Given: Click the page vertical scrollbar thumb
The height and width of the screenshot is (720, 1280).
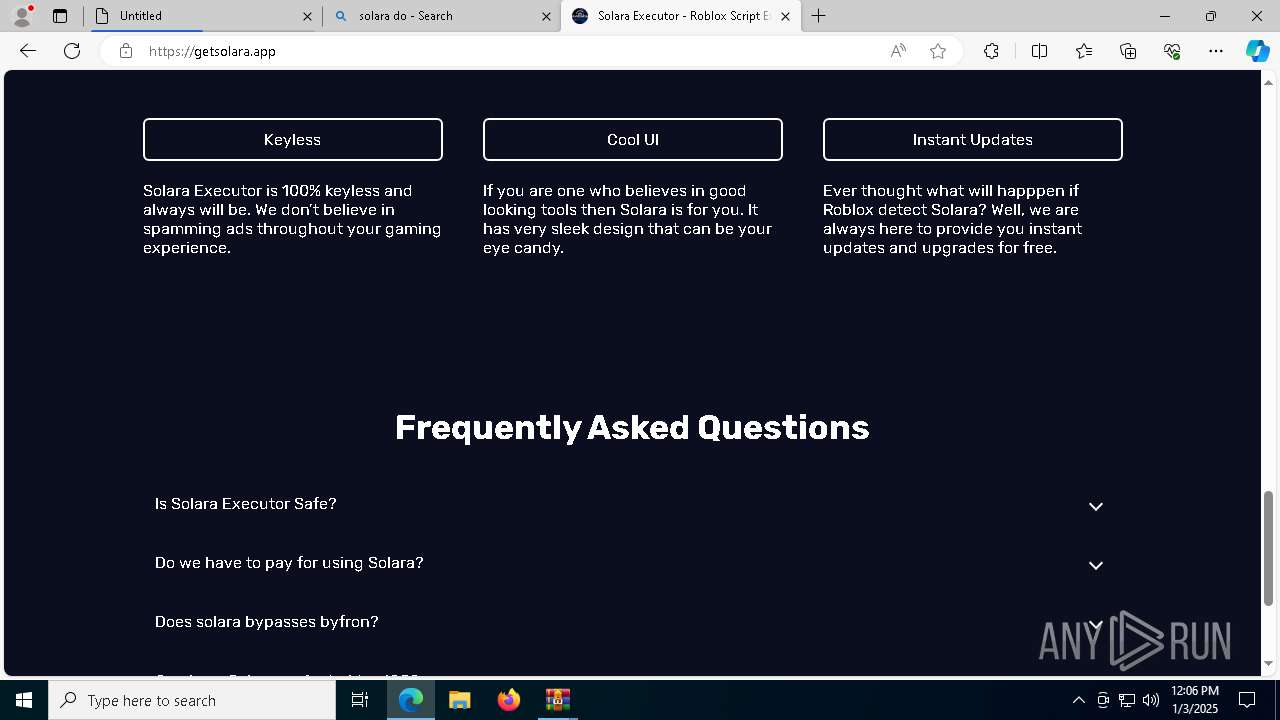Looking at the screenshot, I should coord(1269,548).
